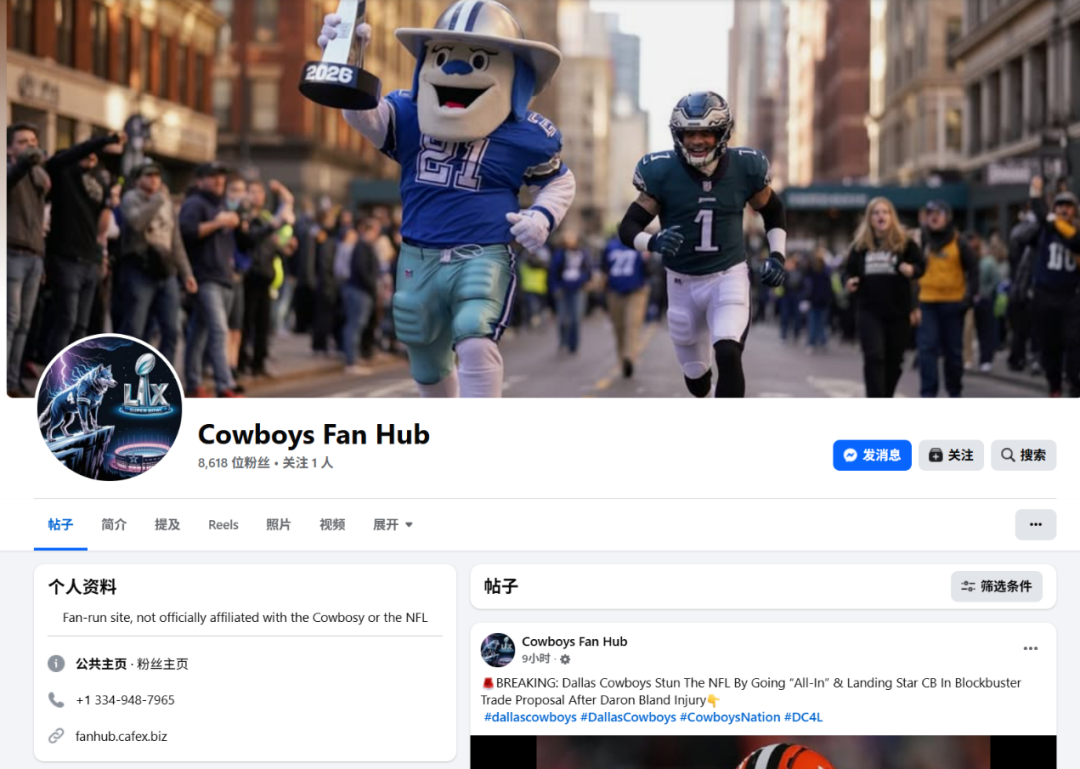The width and height of the screenshot is (1080, 769).
Task: Click the Messenger icon on 发消息 button
Action: coord(850,455)
